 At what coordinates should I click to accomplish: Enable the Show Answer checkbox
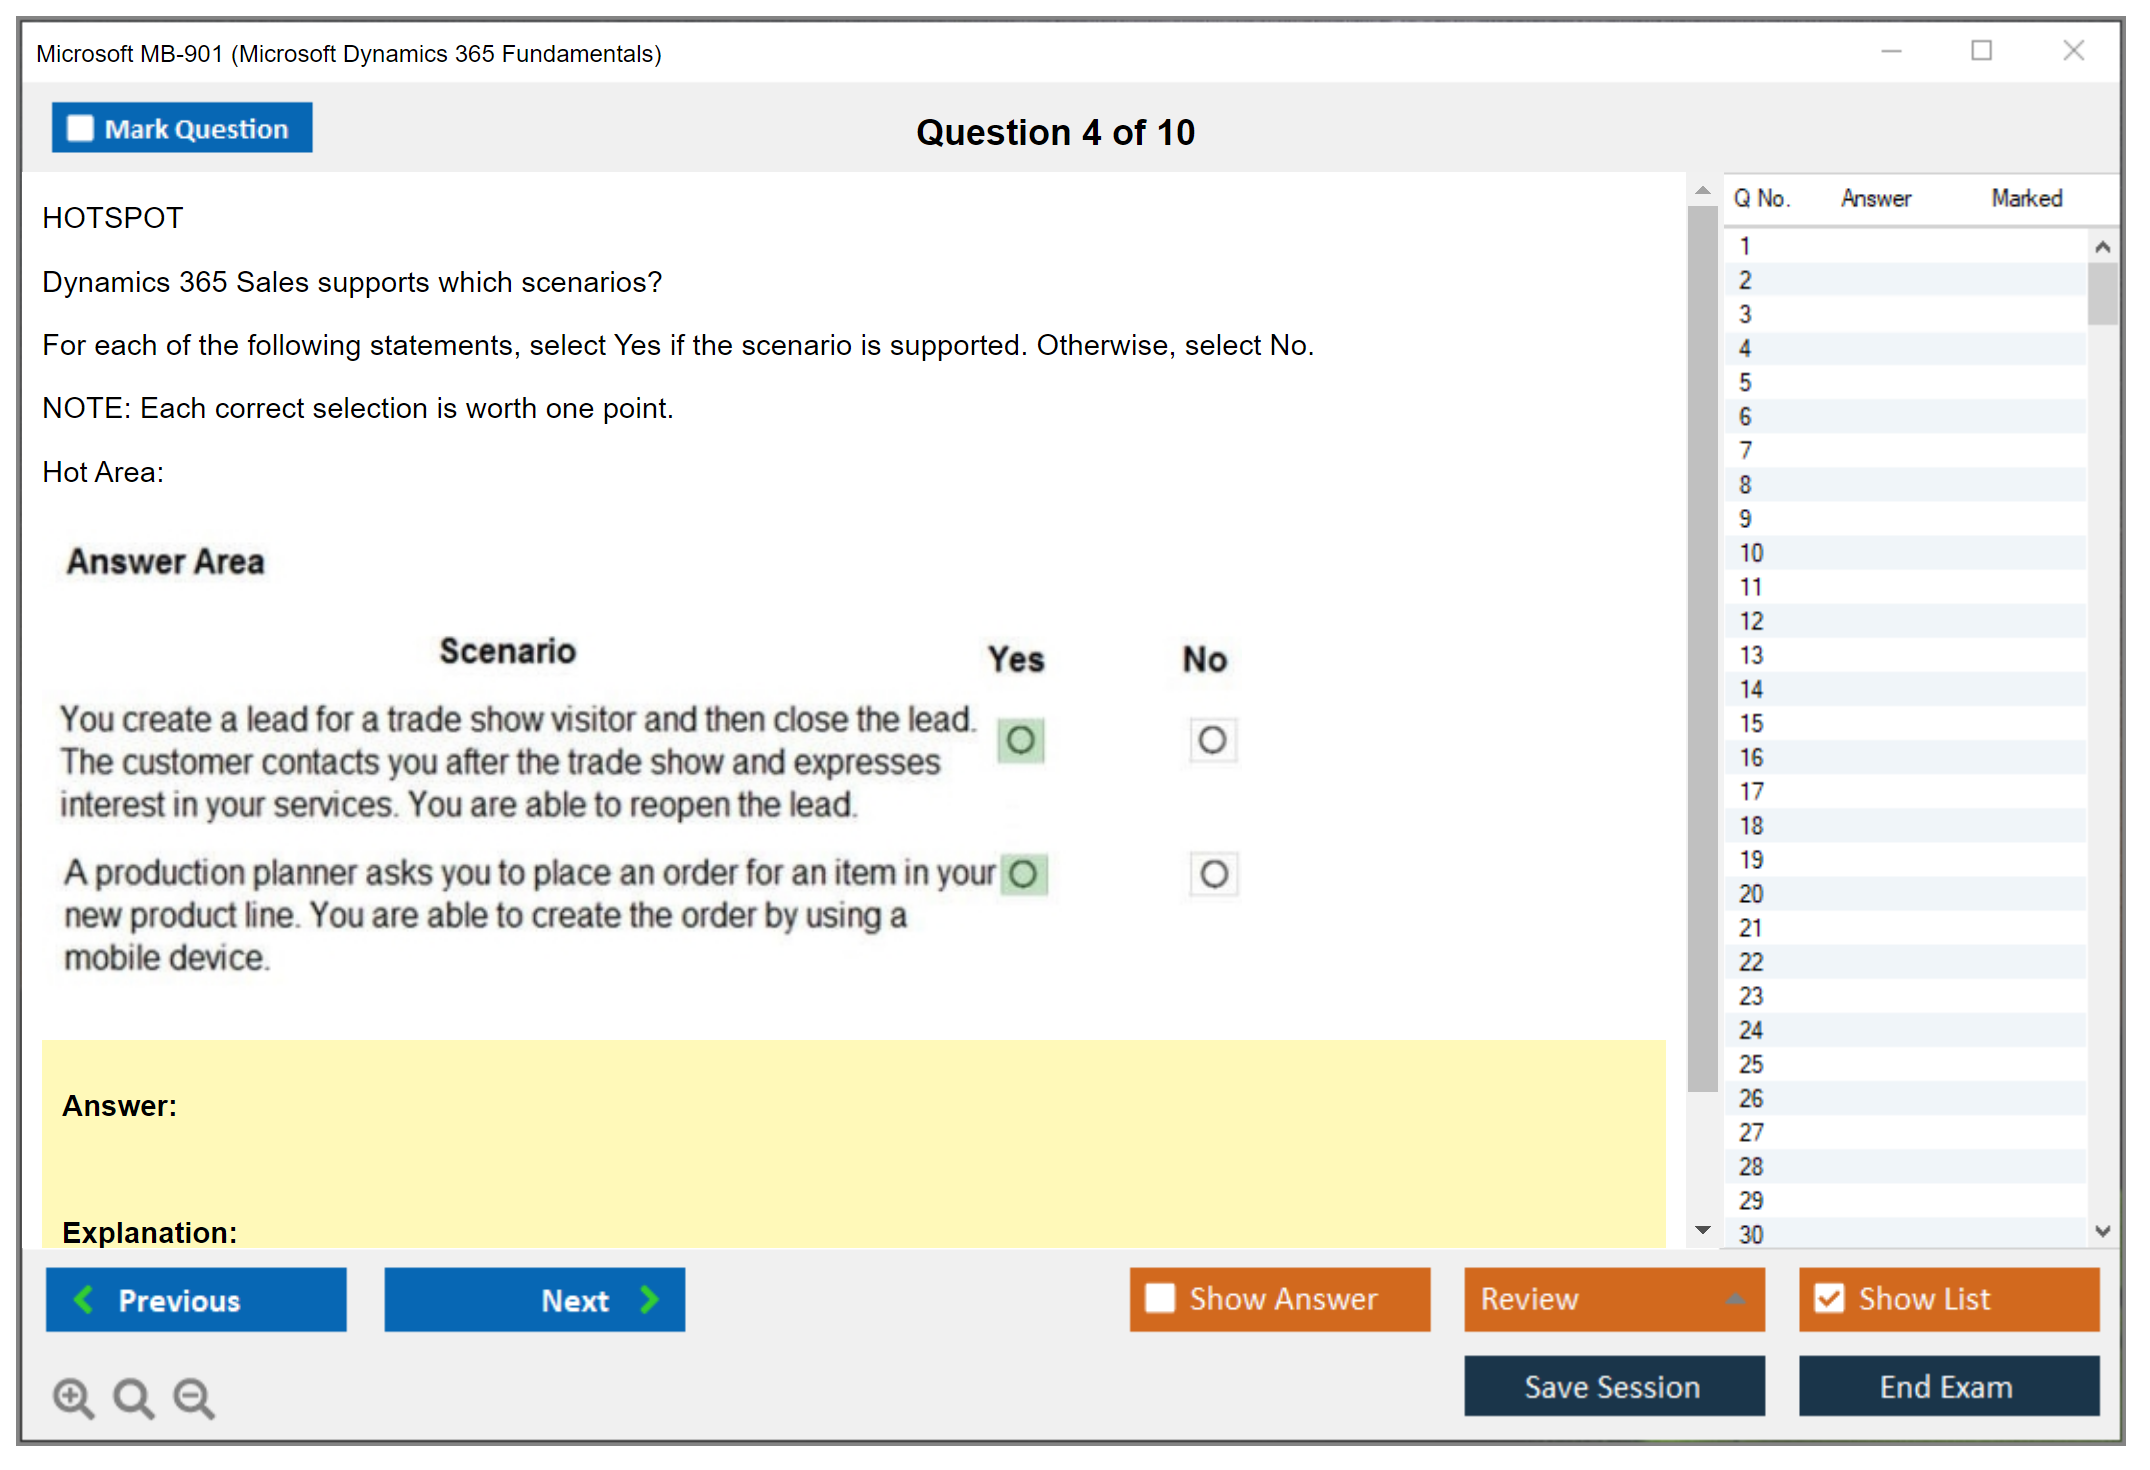click(x=1160, y=1298)
